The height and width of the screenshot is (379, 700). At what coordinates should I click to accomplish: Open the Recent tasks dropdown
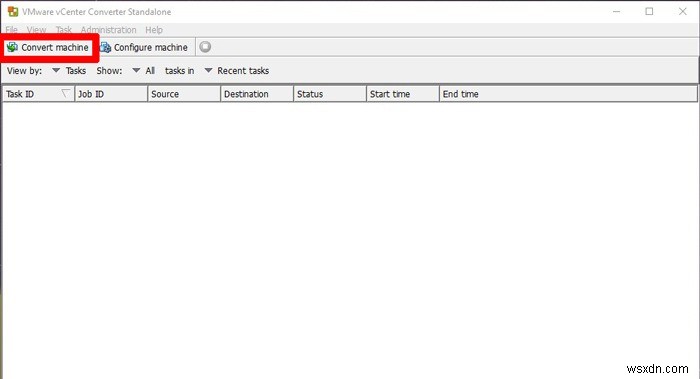click(x=237, y=71)
